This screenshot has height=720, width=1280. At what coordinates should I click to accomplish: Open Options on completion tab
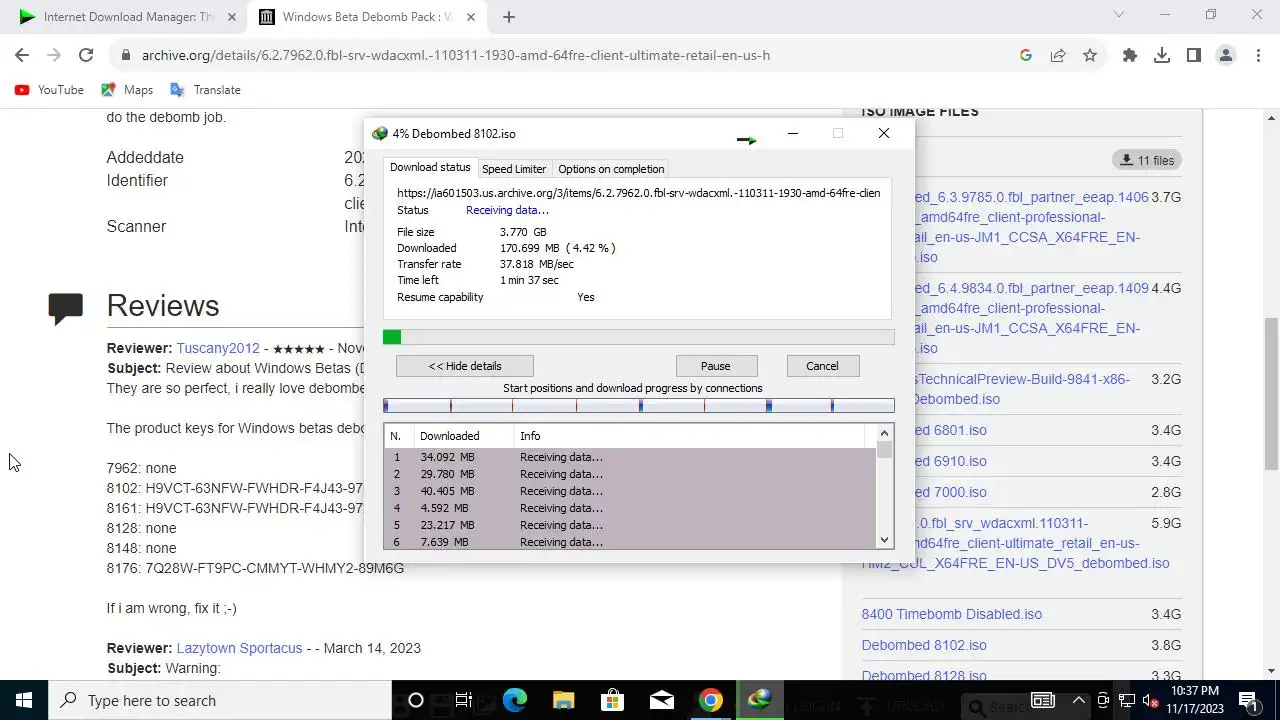click(x=611, y=169)
